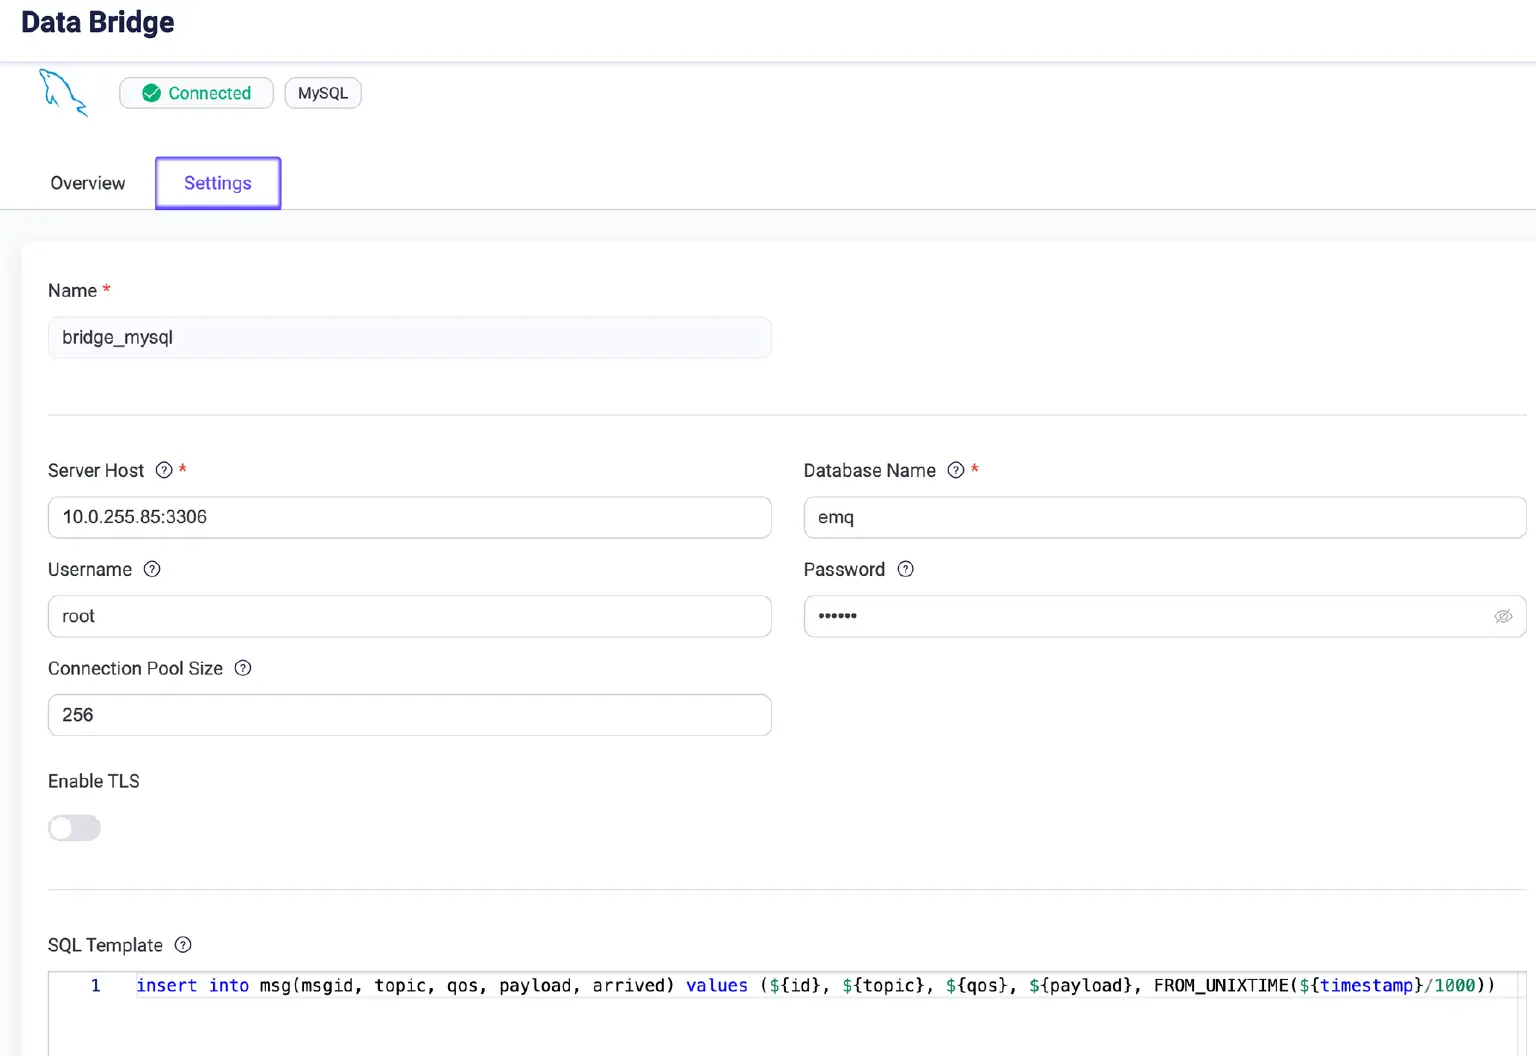
Task: Click the Connected status badge
Action: click(x=196, y=92)
